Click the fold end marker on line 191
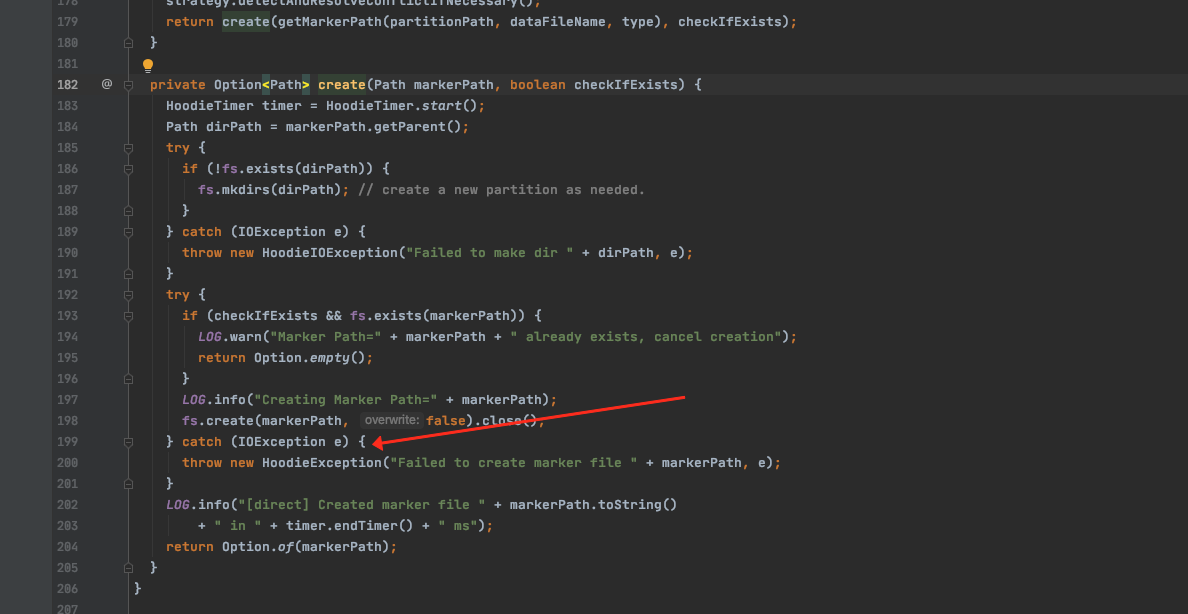Image resolution: width=1188 pixels, height=614 pixels. (x=129, y=274)
